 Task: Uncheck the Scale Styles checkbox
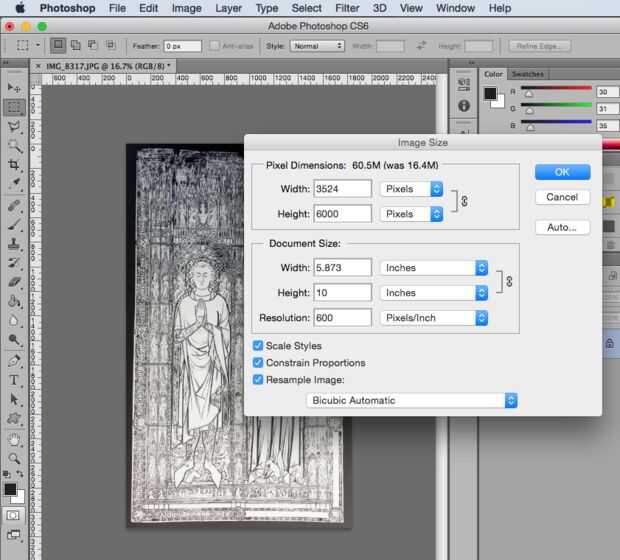point(258,346)
